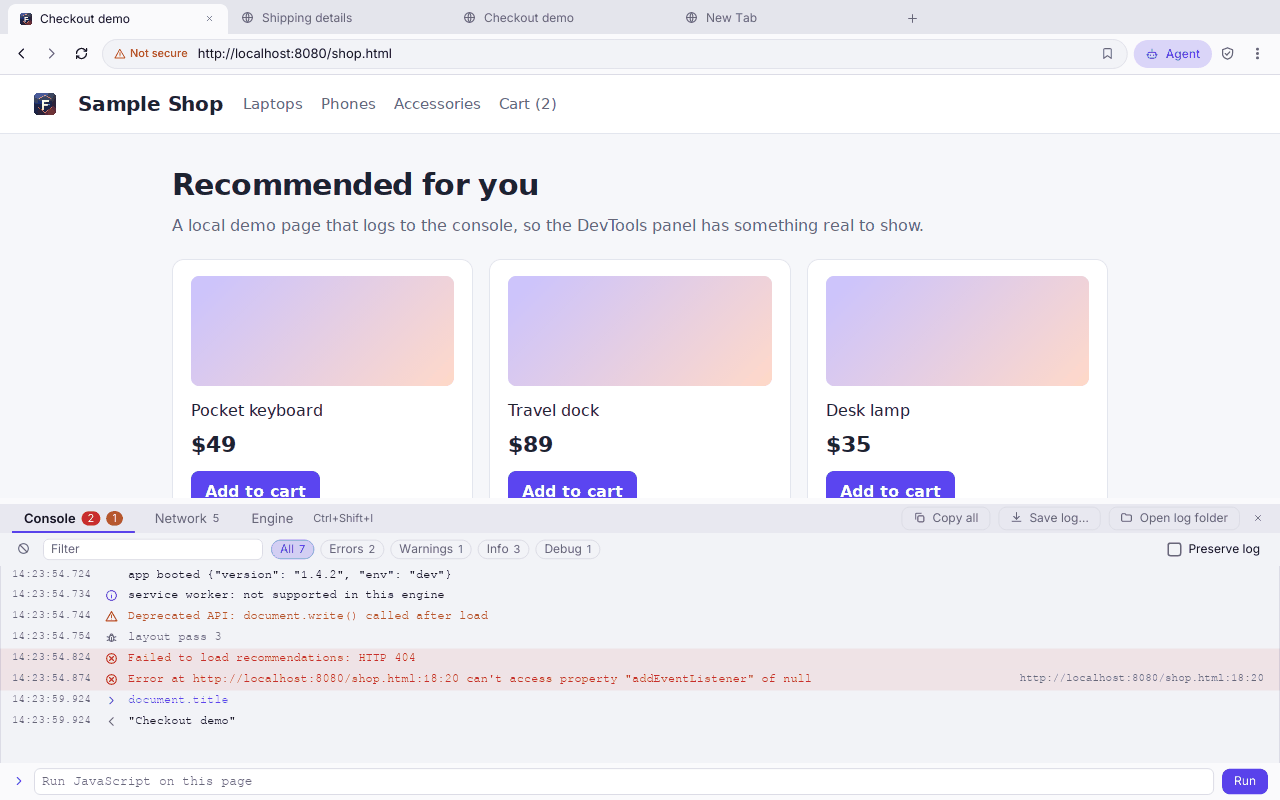The image size is (1280, 800).
Task: Open a new tab with plus icon
Action: click(x=912, y=18)
